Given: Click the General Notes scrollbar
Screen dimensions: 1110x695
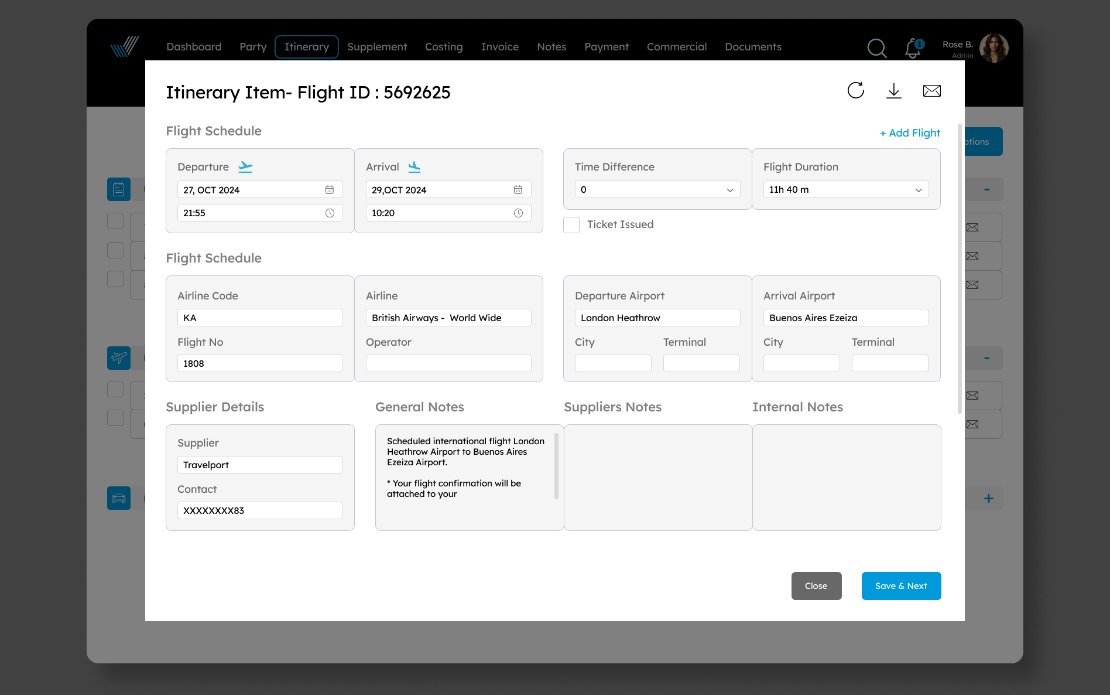Looking at the screenshot, I should [556, 466].
